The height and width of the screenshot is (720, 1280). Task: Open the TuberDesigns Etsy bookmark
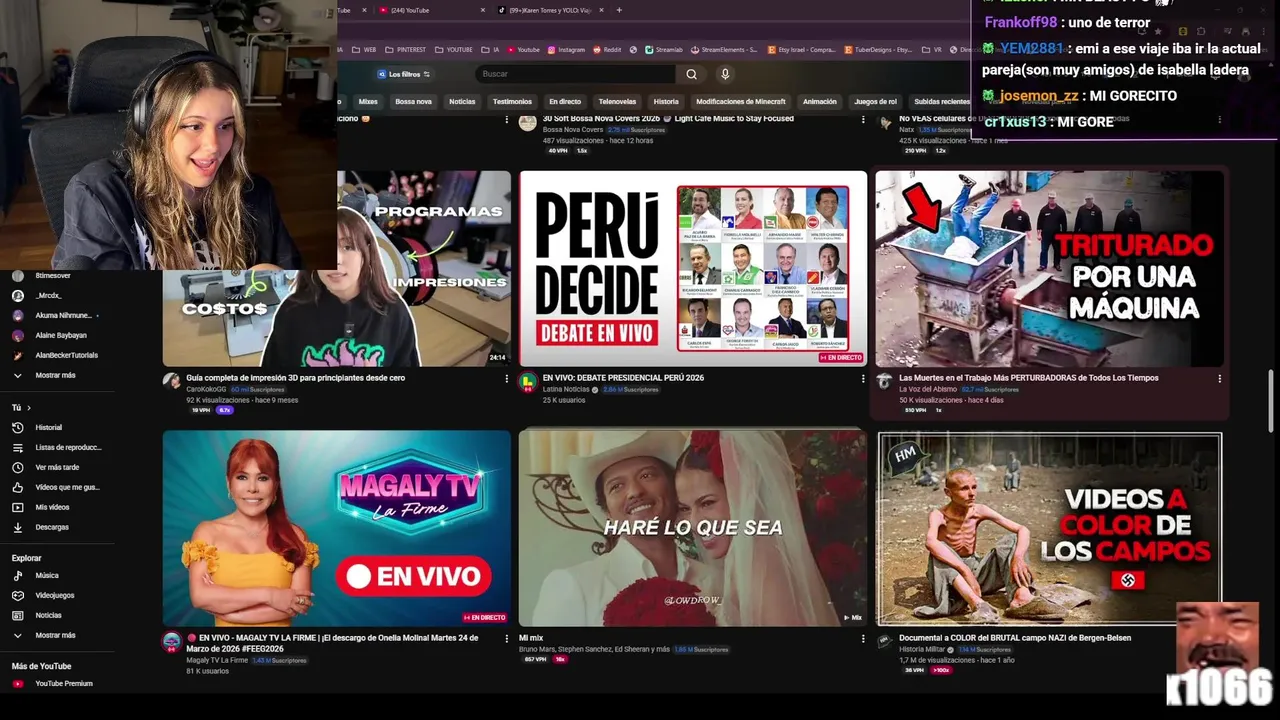coord(878,49)
